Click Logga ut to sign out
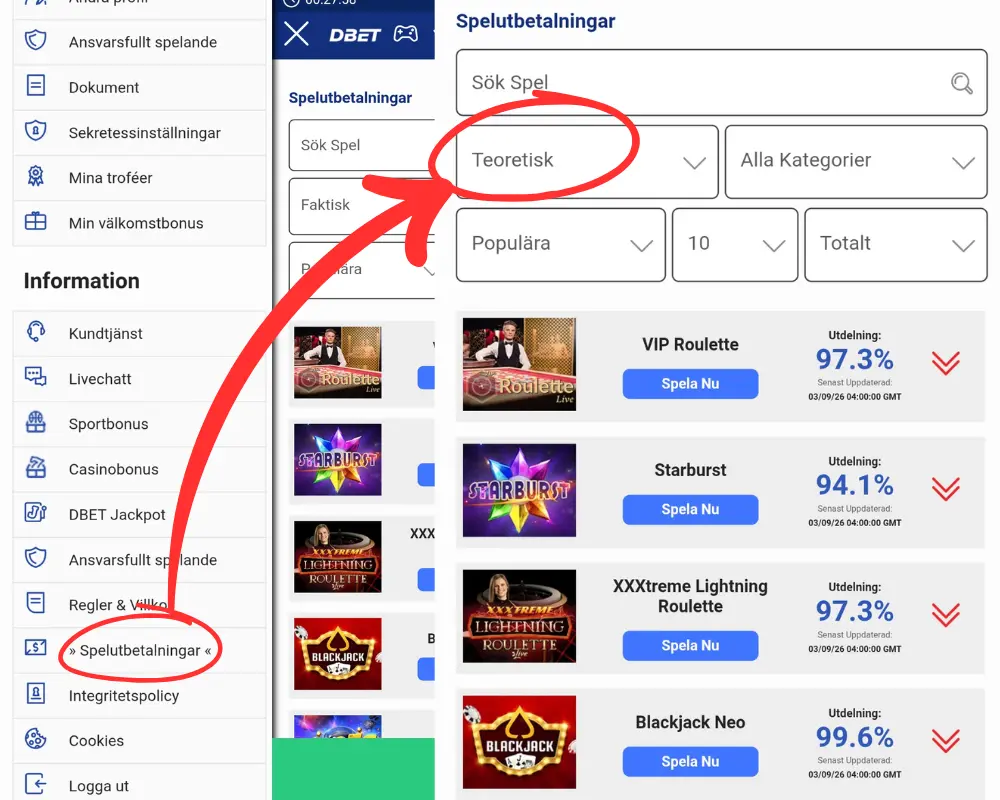The image size is (1000, 800). point(139,783)
